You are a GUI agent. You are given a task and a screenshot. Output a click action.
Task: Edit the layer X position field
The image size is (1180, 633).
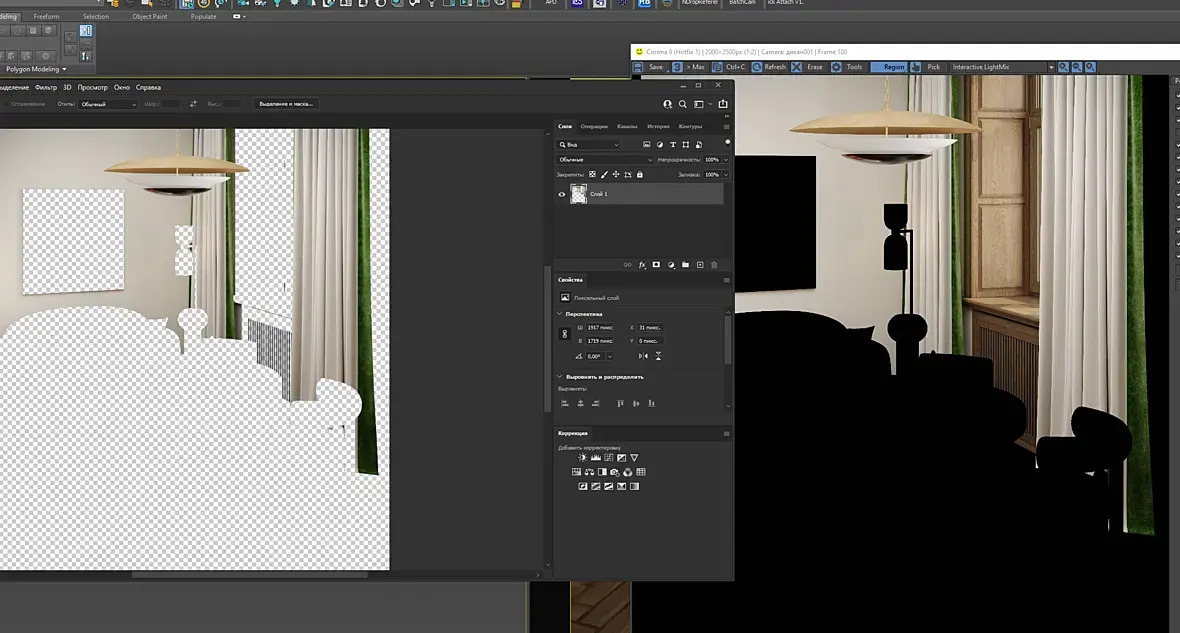click(650, 327)
